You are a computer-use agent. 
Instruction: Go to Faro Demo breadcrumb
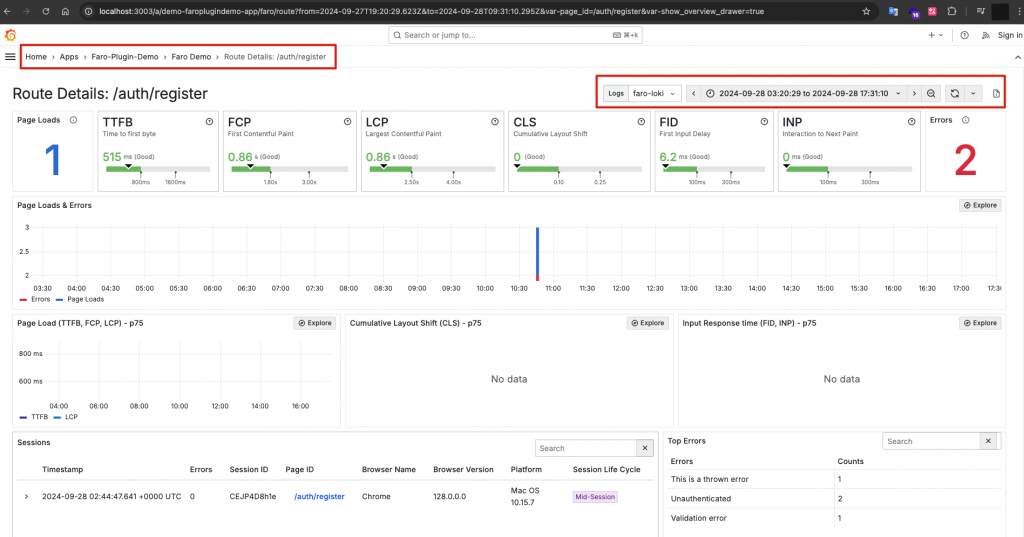coord(191,57)
